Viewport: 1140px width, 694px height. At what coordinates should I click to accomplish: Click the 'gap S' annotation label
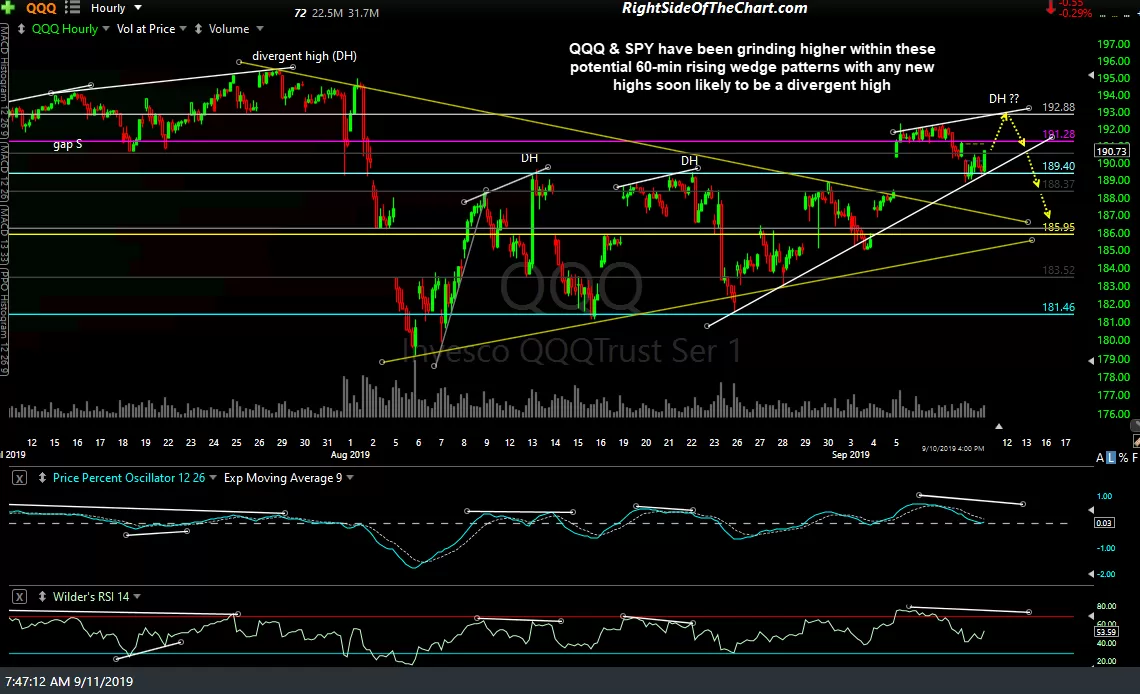[68, 145]
